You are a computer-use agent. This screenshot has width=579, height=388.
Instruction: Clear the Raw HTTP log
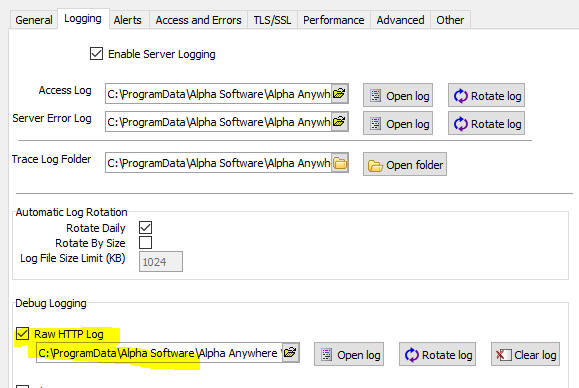525,354
